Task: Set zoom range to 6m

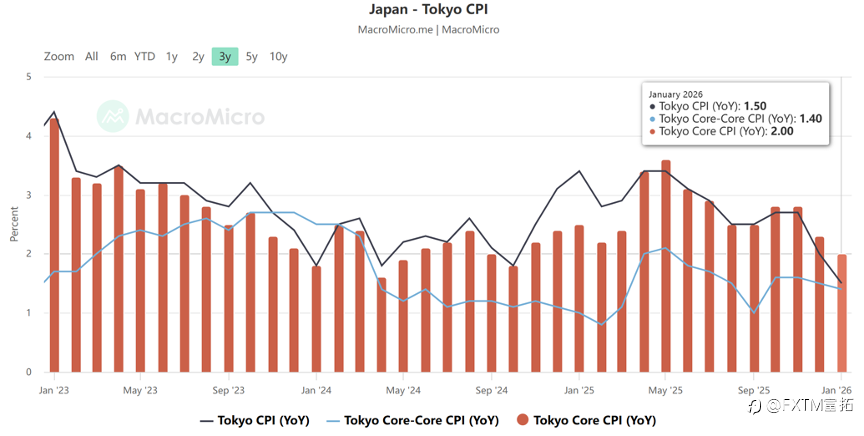Action: tap(118, 57)
